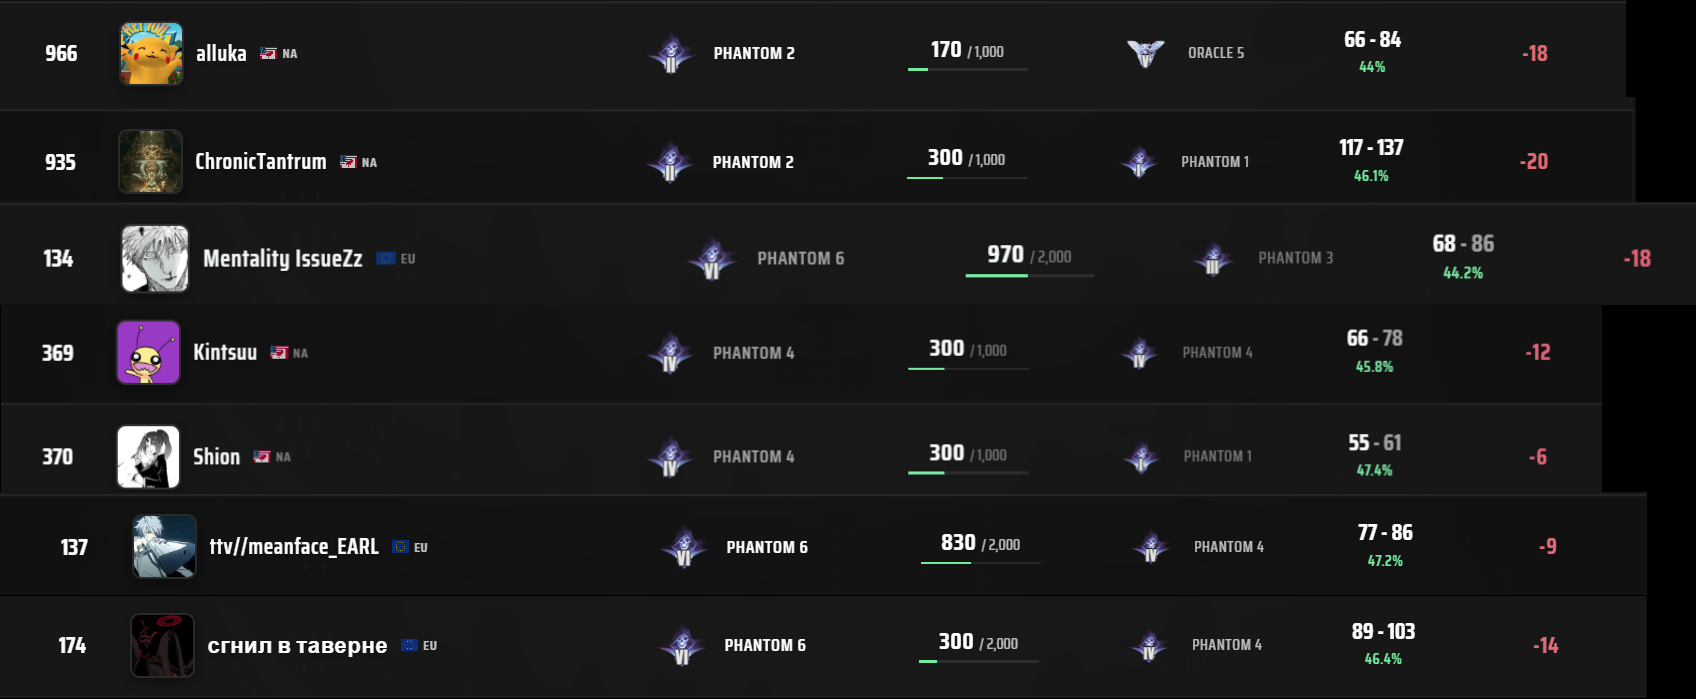Click Kintsuu's Phantom 4 current rank emblem

[670, 353]
